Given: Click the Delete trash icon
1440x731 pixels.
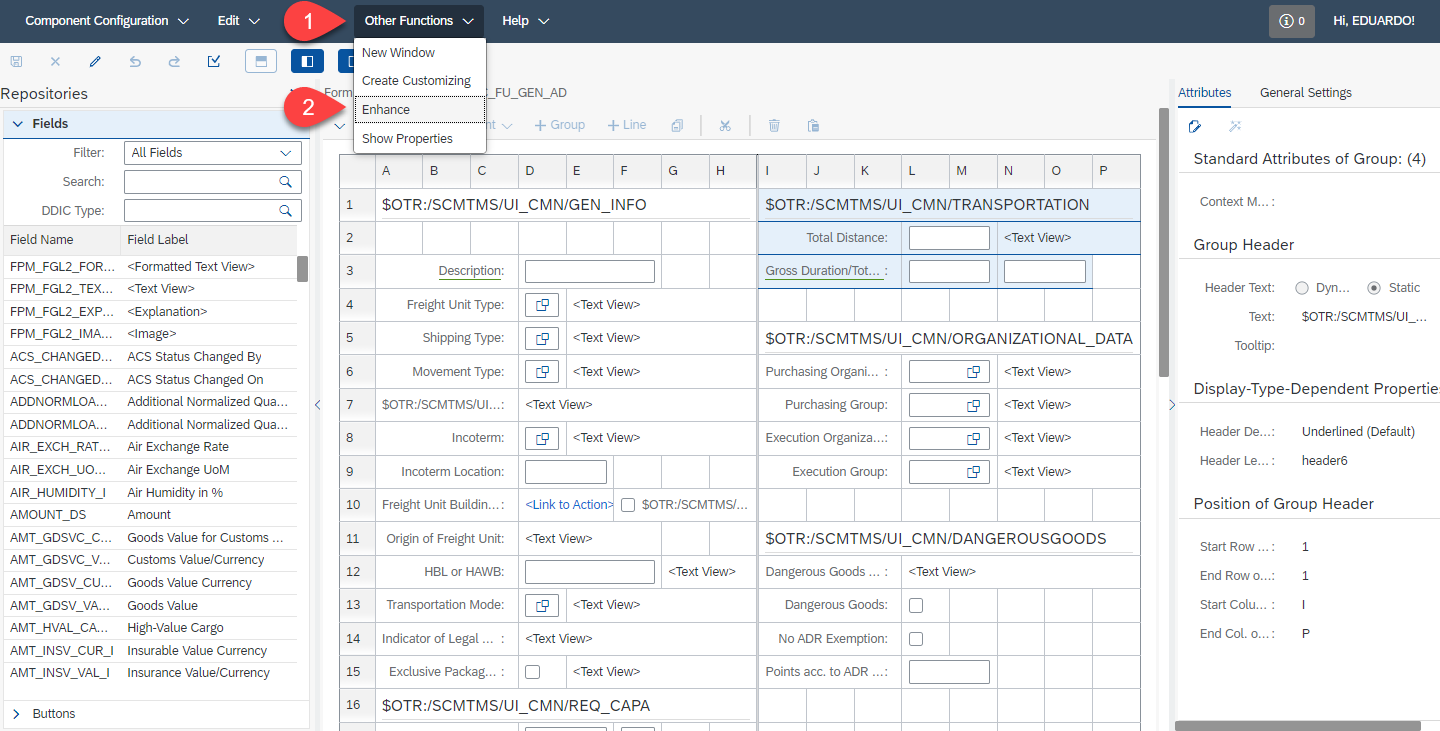Looking at the screenshot, I should 774,125.
